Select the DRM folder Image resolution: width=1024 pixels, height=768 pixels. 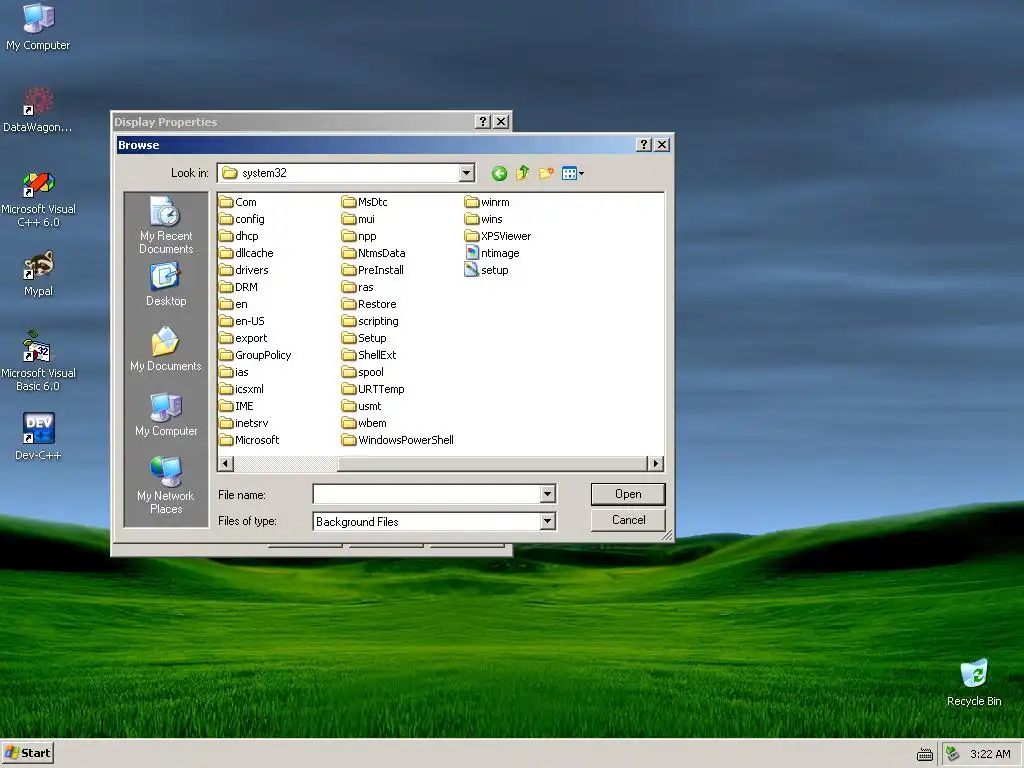238,287
